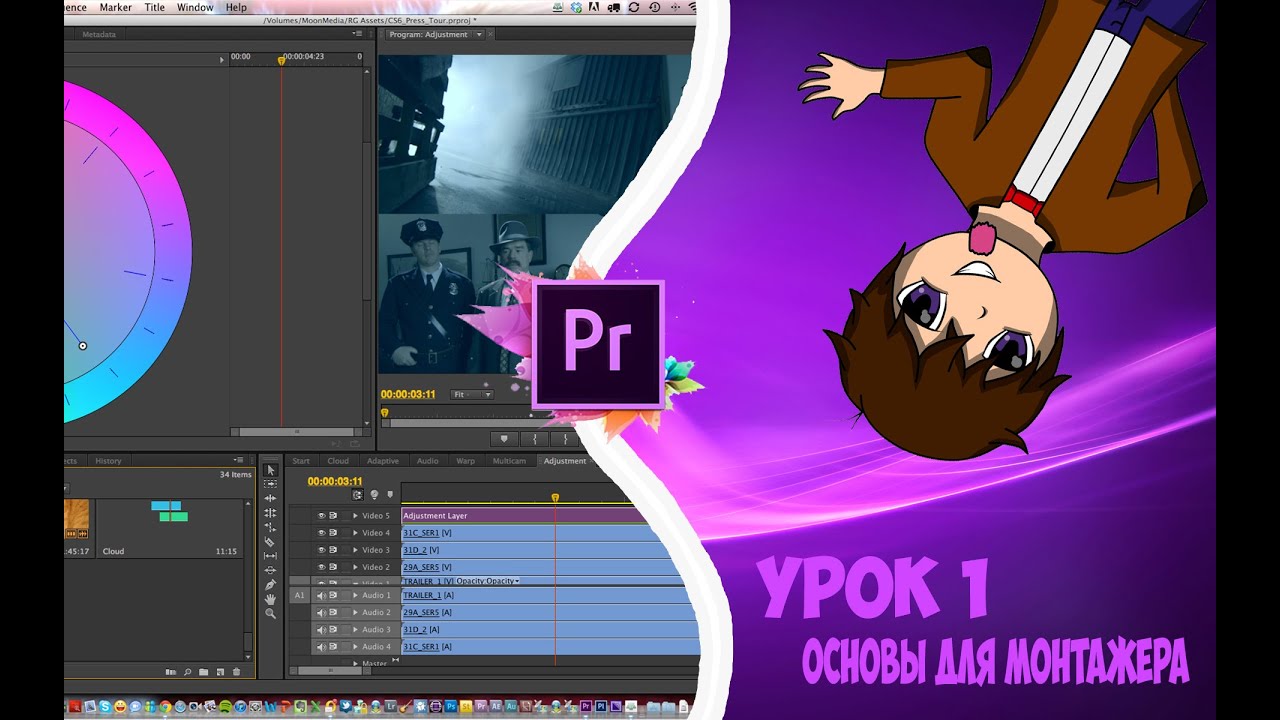This screenshot has height=720, width=1280.
Task: Select the Rolling Edit tool
Action: [x=270, y=513]
